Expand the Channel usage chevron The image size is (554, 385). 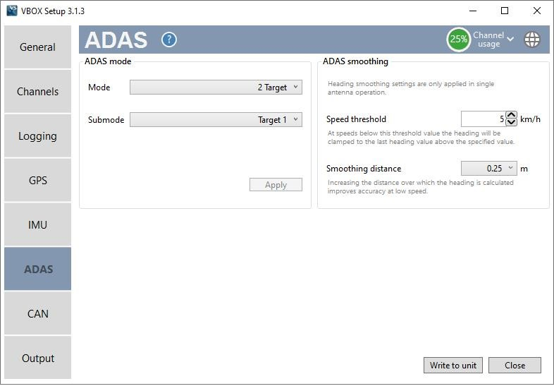tap(510, 39)
